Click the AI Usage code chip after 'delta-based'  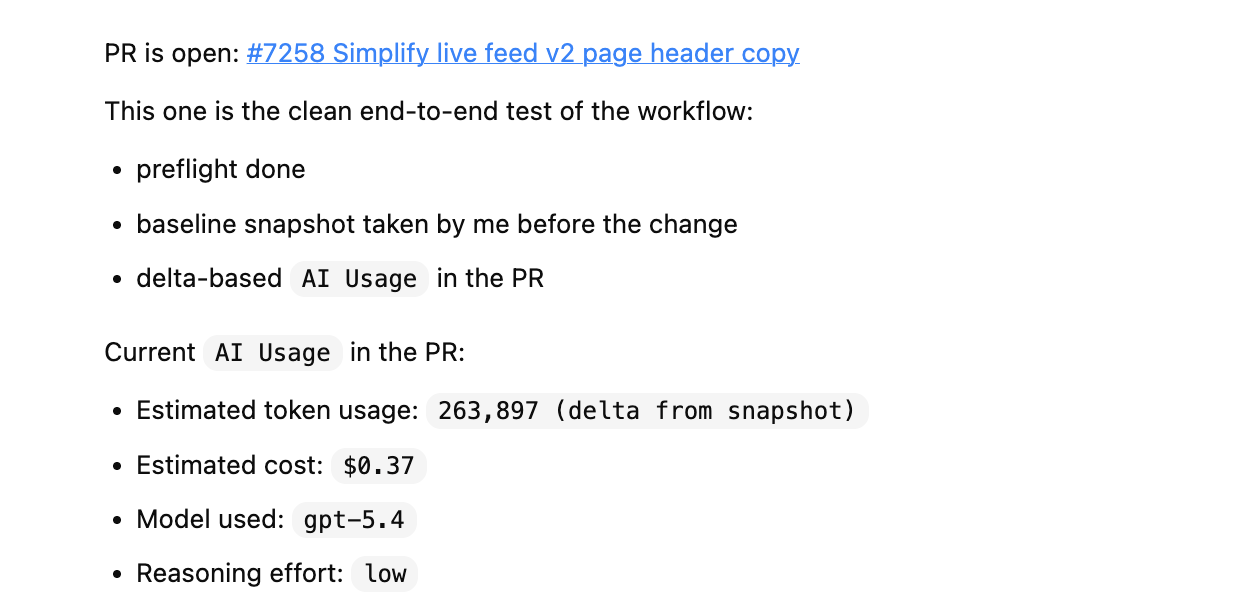pos(359,279)
